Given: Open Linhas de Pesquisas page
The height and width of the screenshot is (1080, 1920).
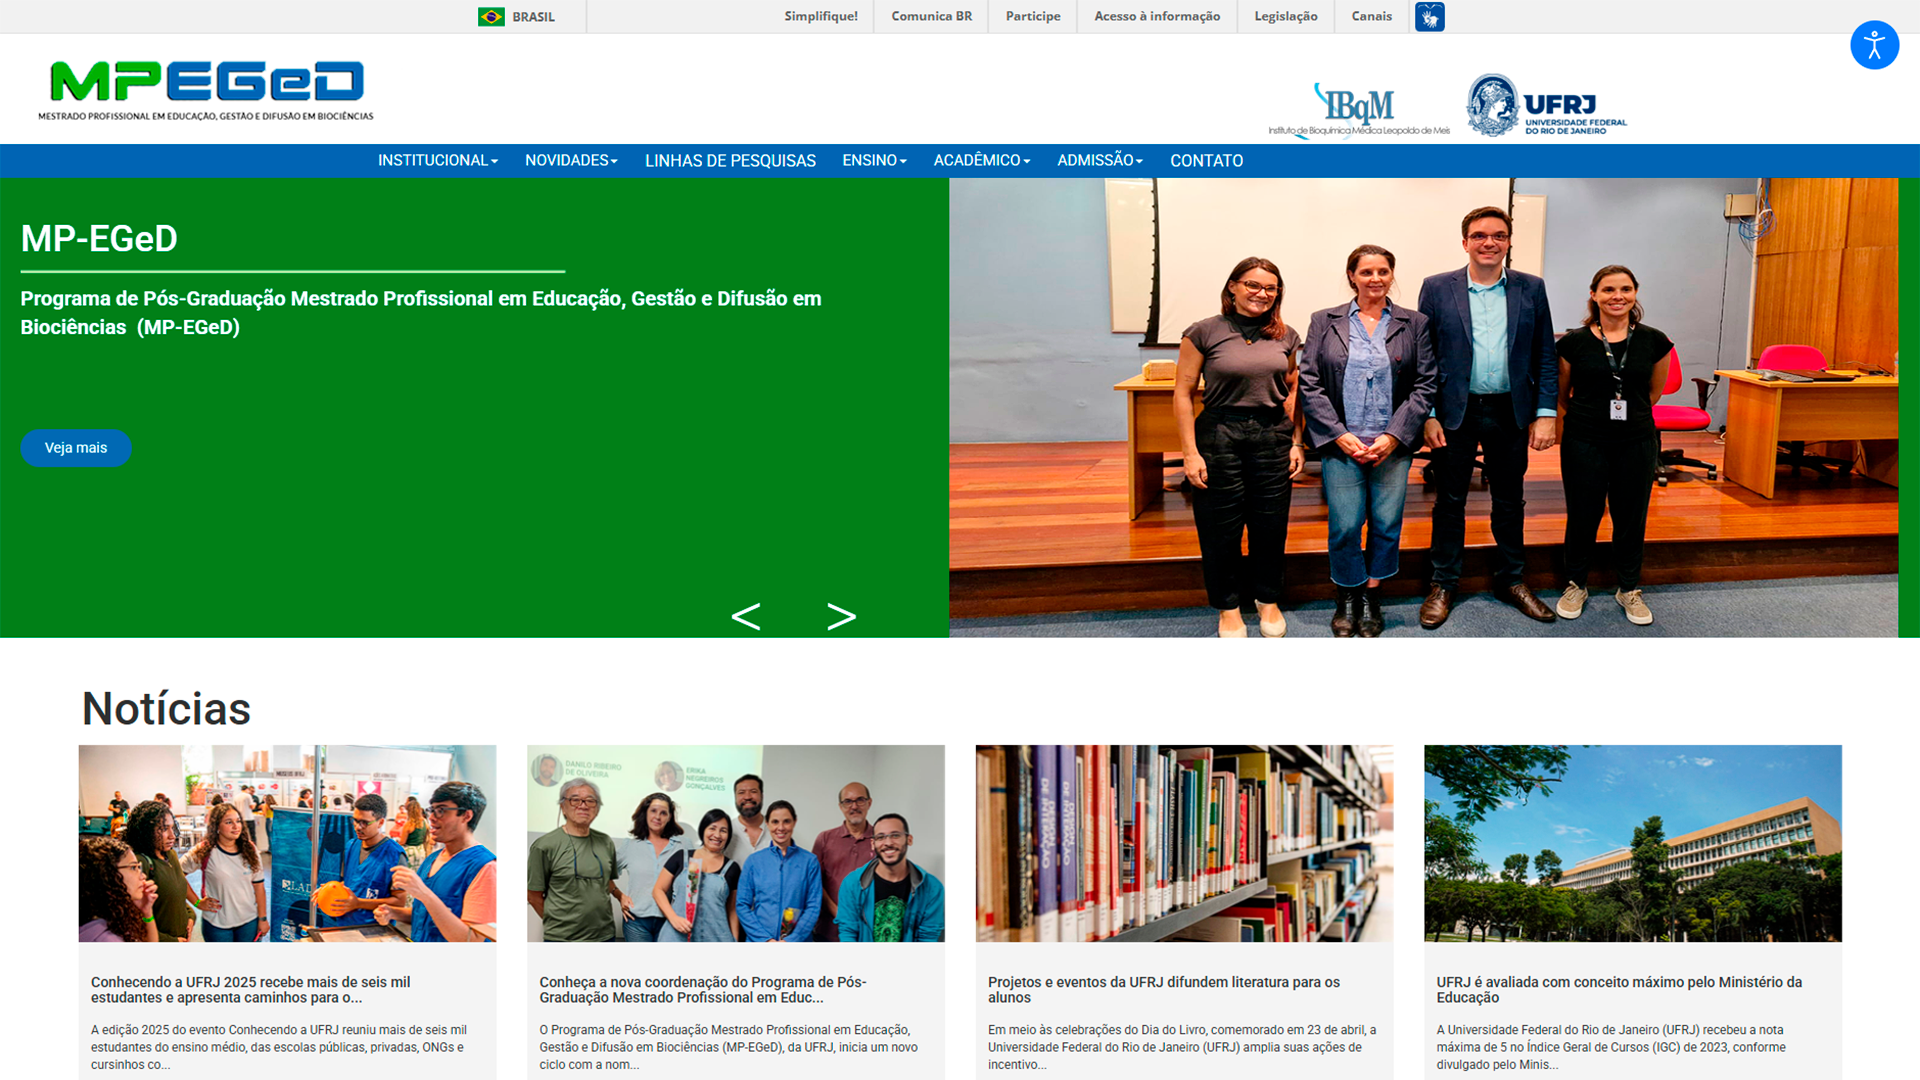Looking at the screenshot, I should [x=730, y=160].
